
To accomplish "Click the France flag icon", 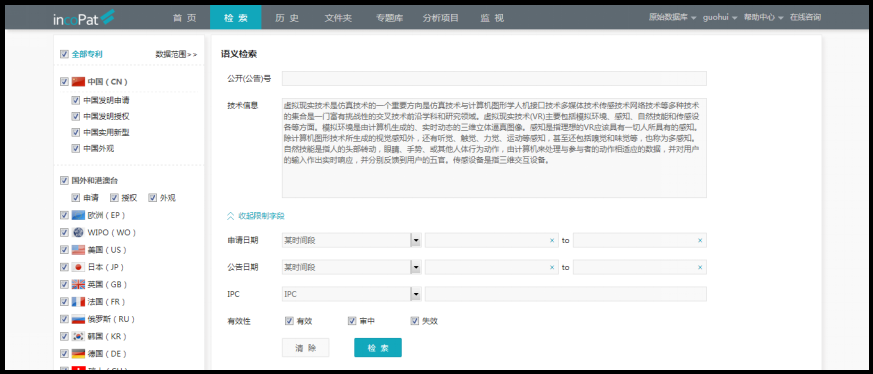I will [78, 301].
